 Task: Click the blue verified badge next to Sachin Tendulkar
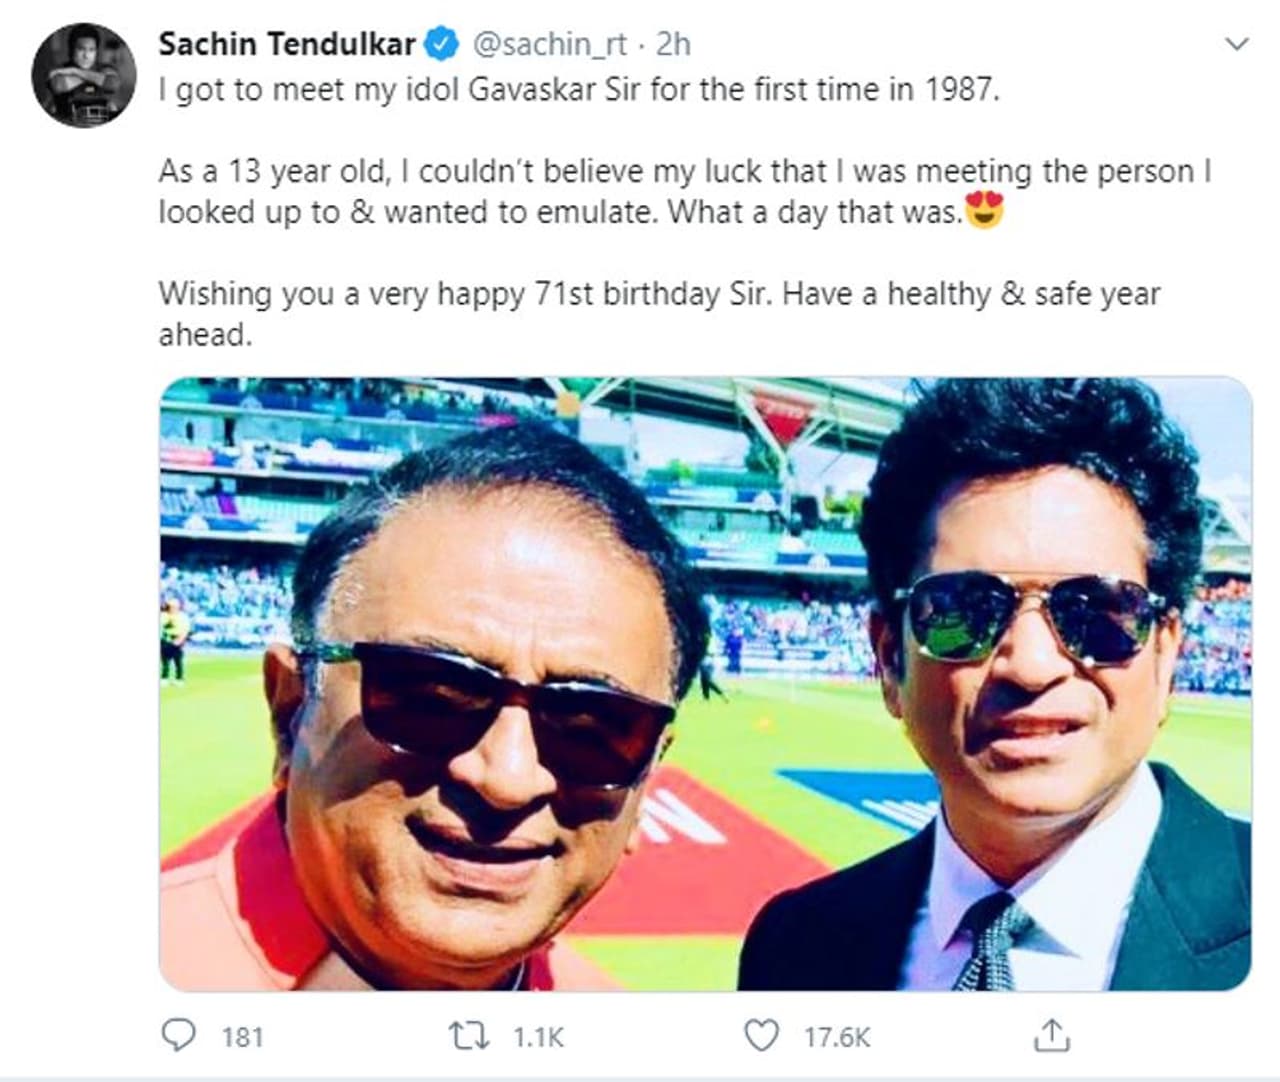(x=439, y=45)
